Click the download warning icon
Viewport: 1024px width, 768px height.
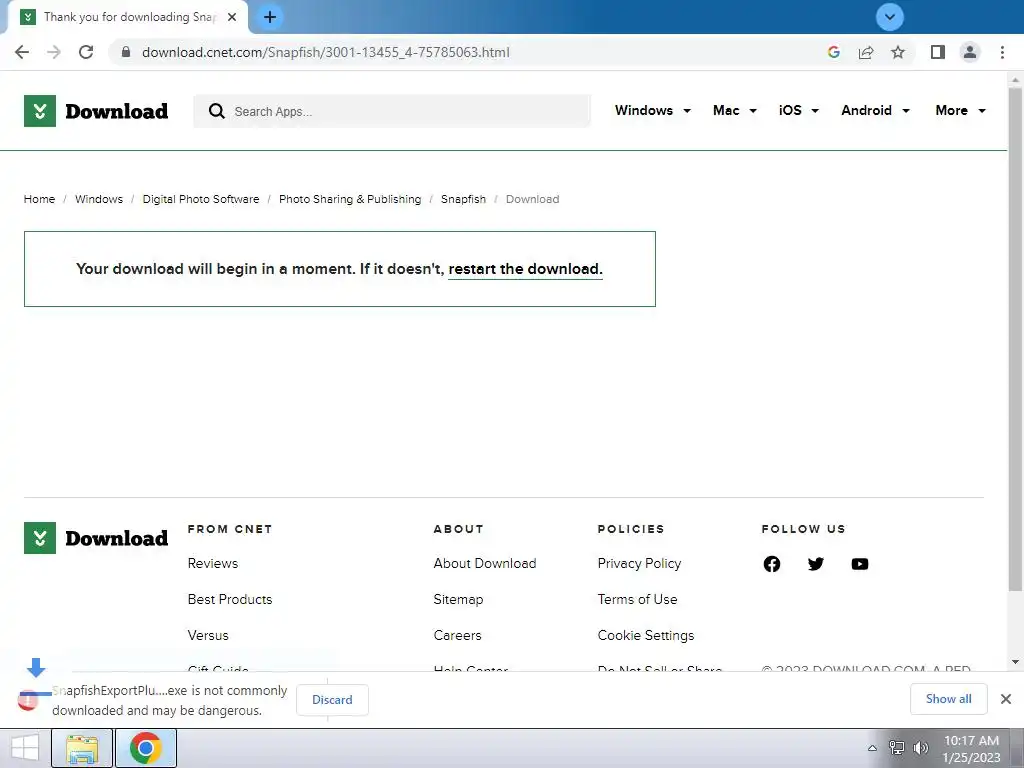pos(28,699)
